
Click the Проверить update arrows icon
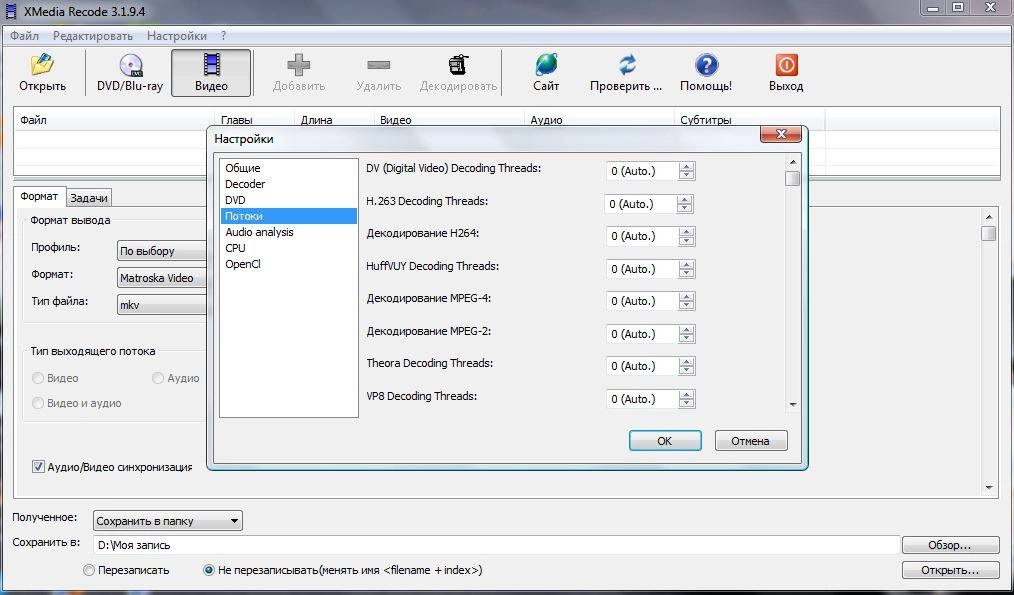(626, 65)
